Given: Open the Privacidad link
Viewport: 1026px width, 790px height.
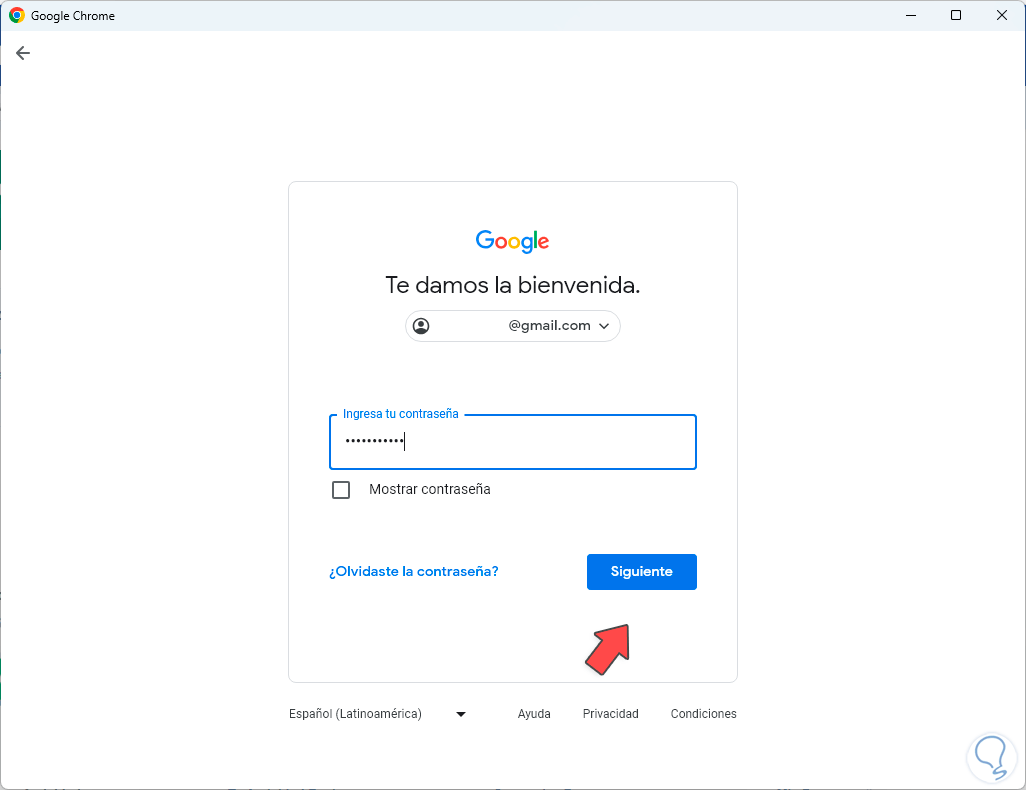Looking at the screenshot, I should [x=610, y=713].
